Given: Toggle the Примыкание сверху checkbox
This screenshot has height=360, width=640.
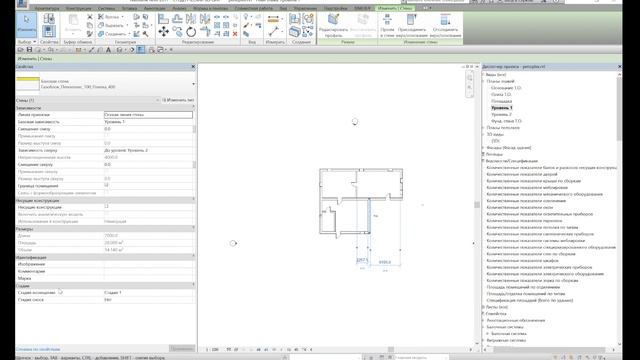Looking at the screenshot, I should (107, 171).
